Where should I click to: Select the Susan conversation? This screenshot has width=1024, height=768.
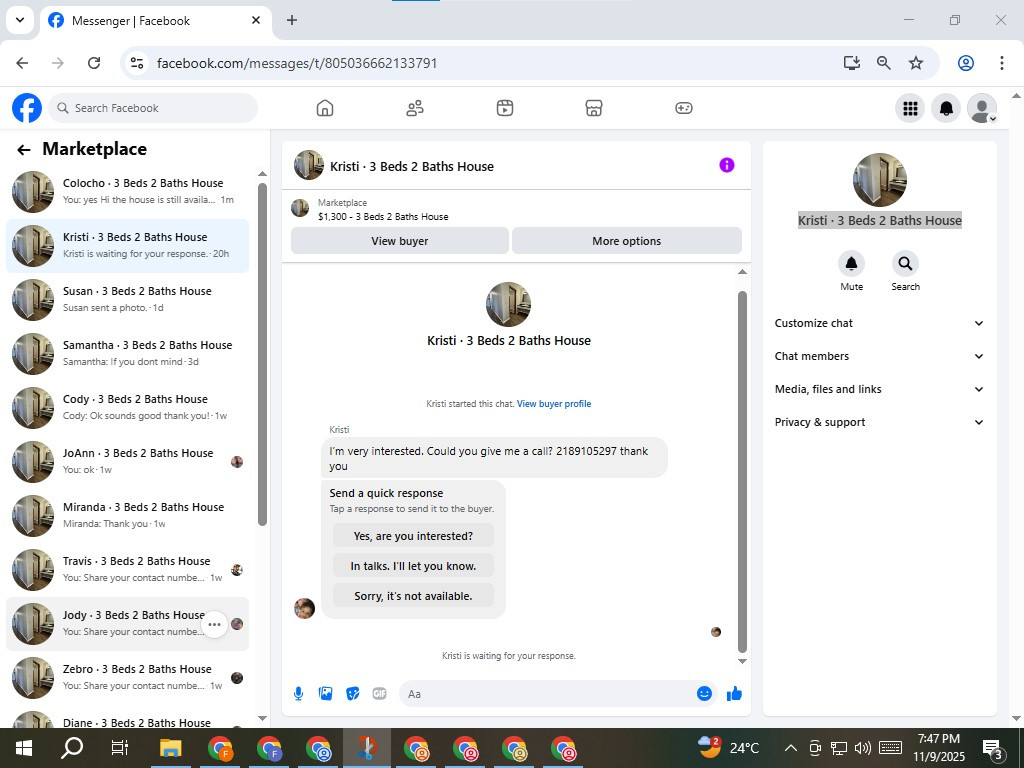point(127,300)
